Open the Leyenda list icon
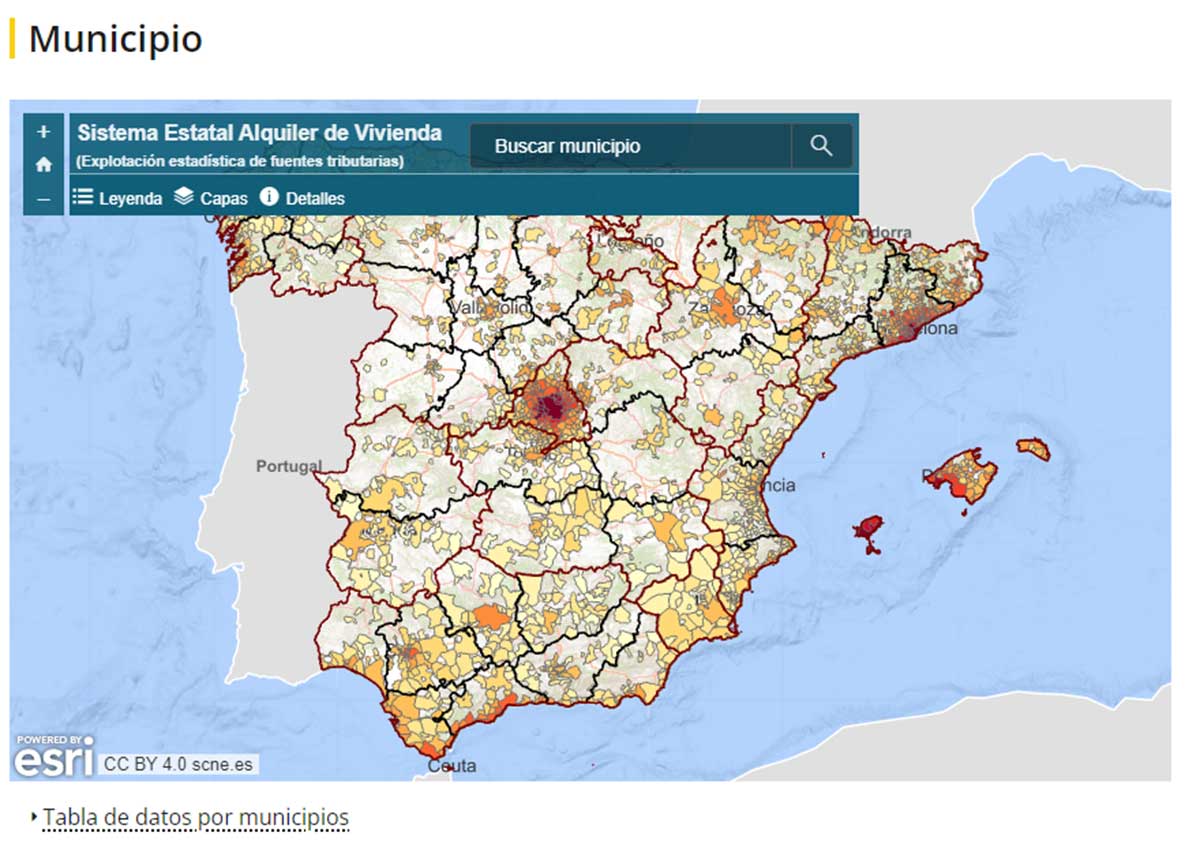Screen dimensions: 1200x855 82,197
